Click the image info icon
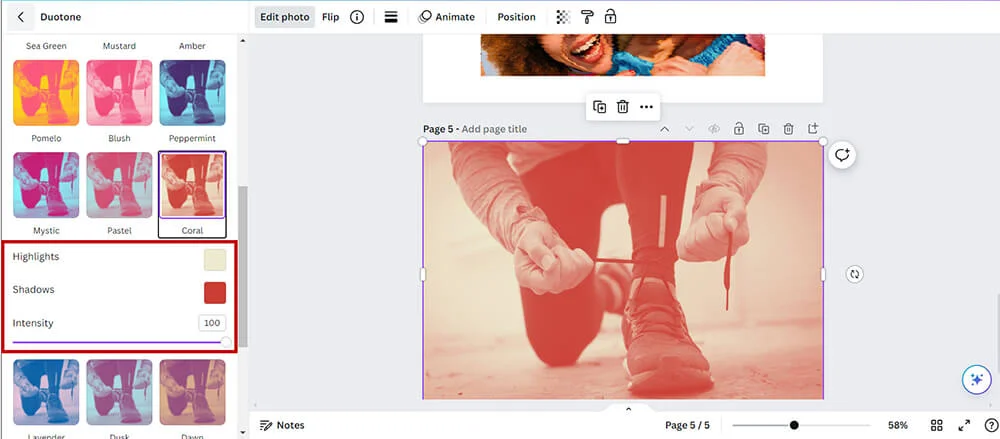This screenshot has height=439, width=1000. [x=357, y=17]
